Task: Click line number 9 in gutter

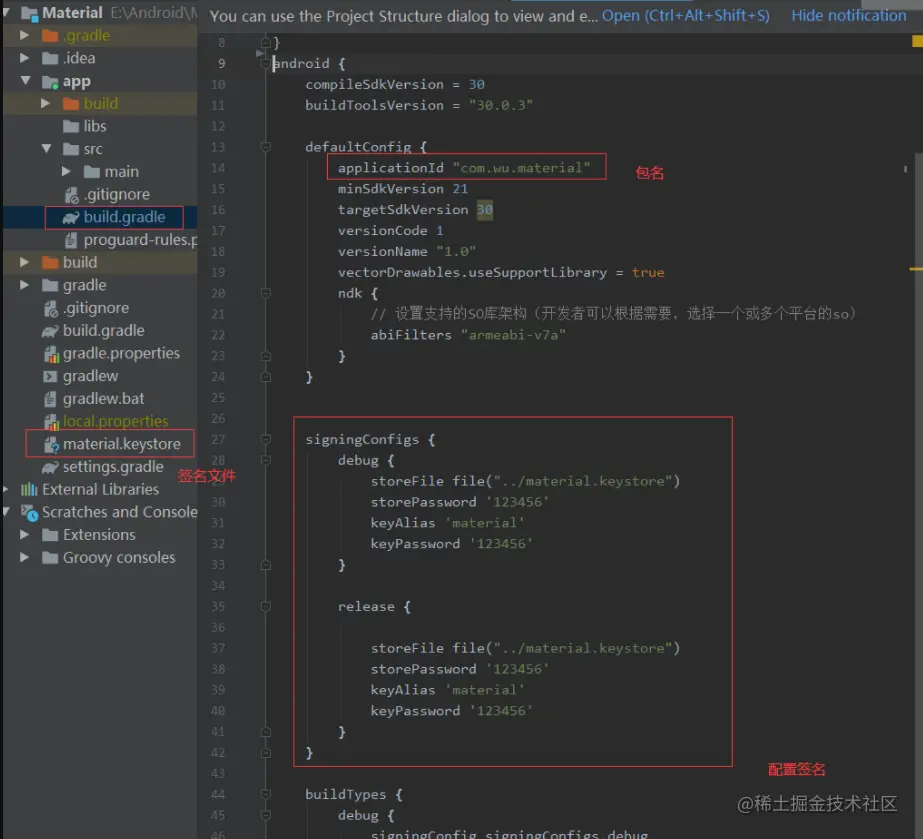Action: [221, 64]
